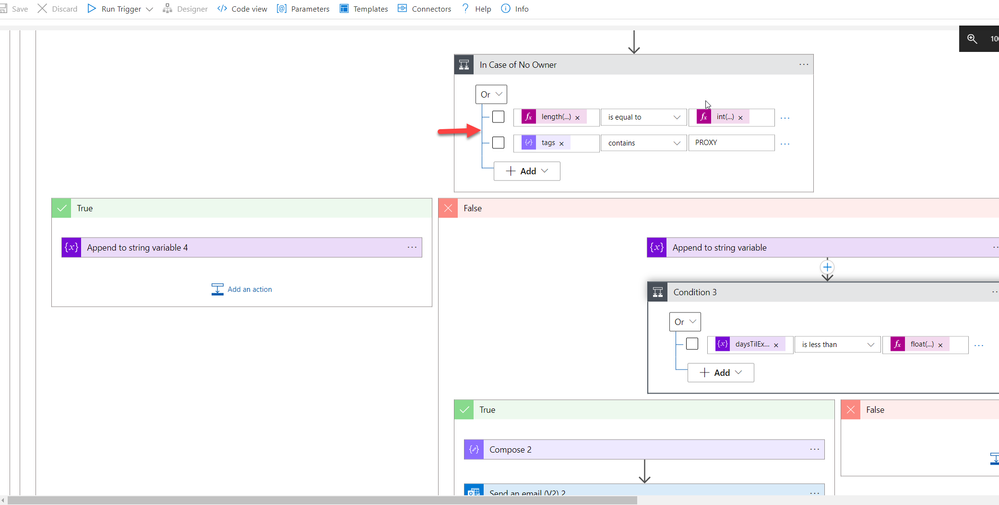Viewport: 999px width, 505px height.
Task: Remove the daysTilEx... token
Action: (776, 345)
